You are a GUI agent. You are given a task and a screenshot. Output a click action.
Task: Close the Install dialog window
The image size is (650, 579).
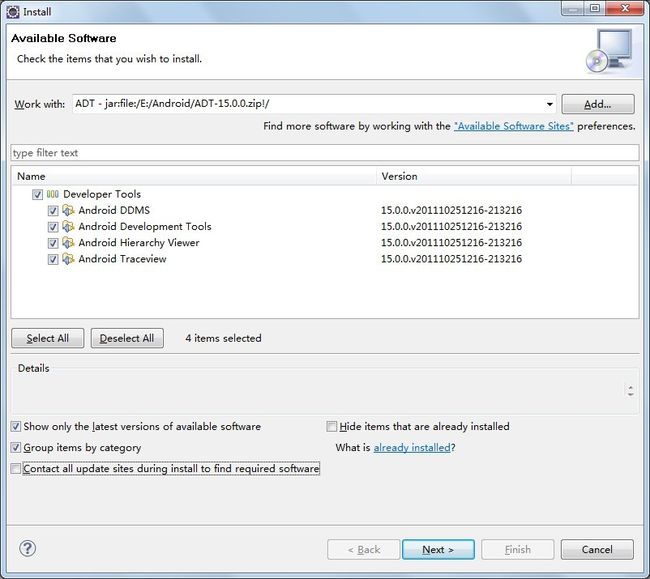(625, 8)
